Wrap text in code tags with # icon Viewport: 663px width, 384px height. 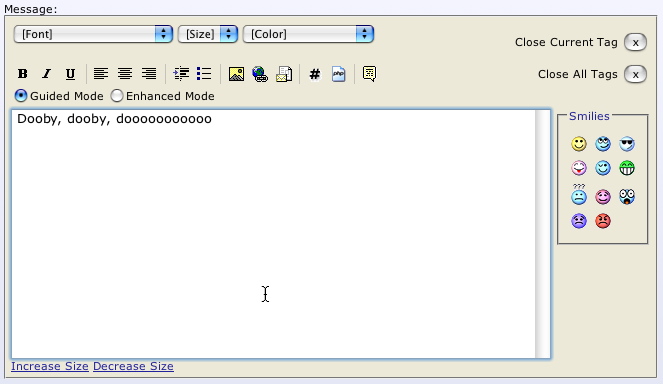pyautogui.click(x=315, y=74)
